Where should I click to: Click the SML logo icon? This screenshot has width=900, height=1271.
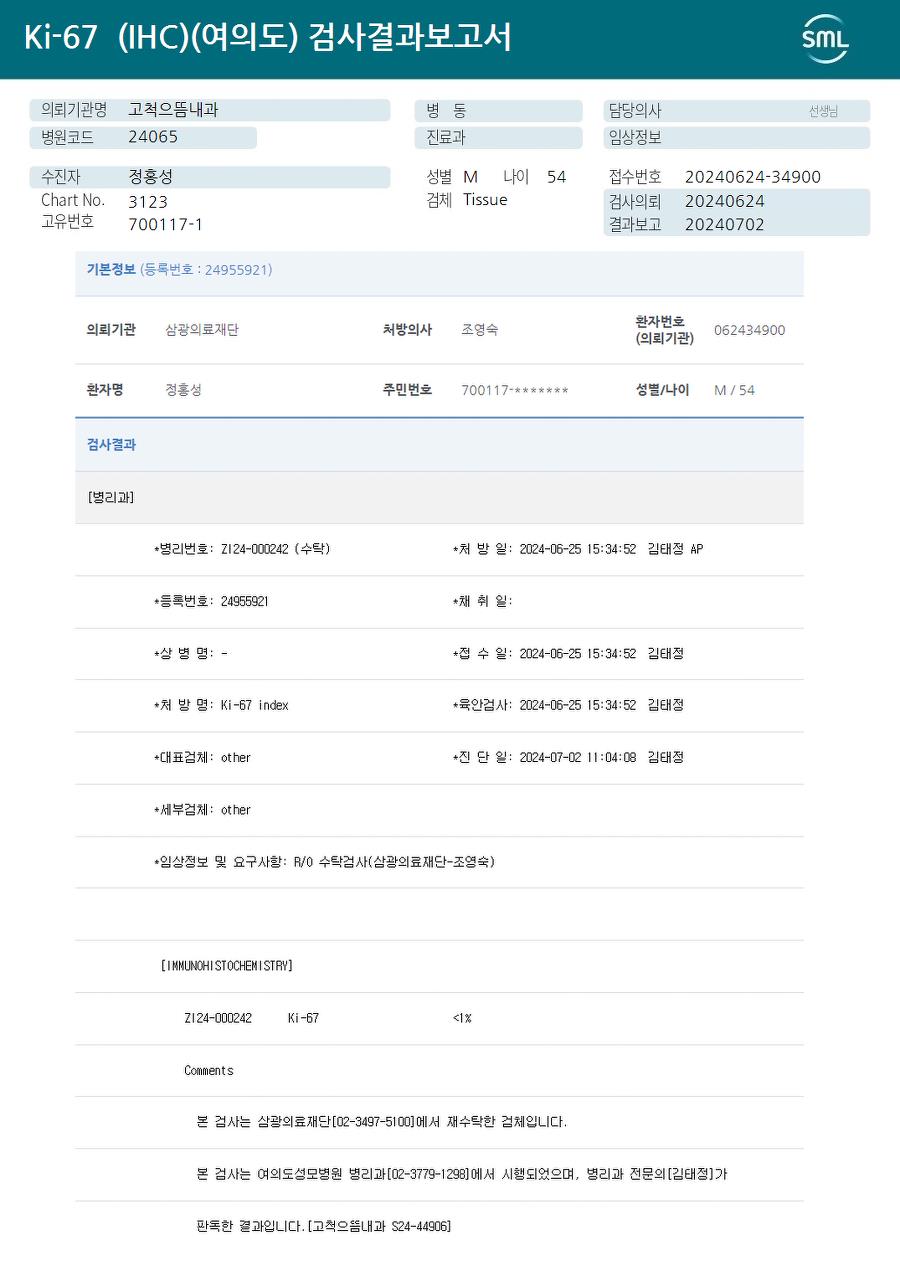pyautogui.click(x=825, y=39)
